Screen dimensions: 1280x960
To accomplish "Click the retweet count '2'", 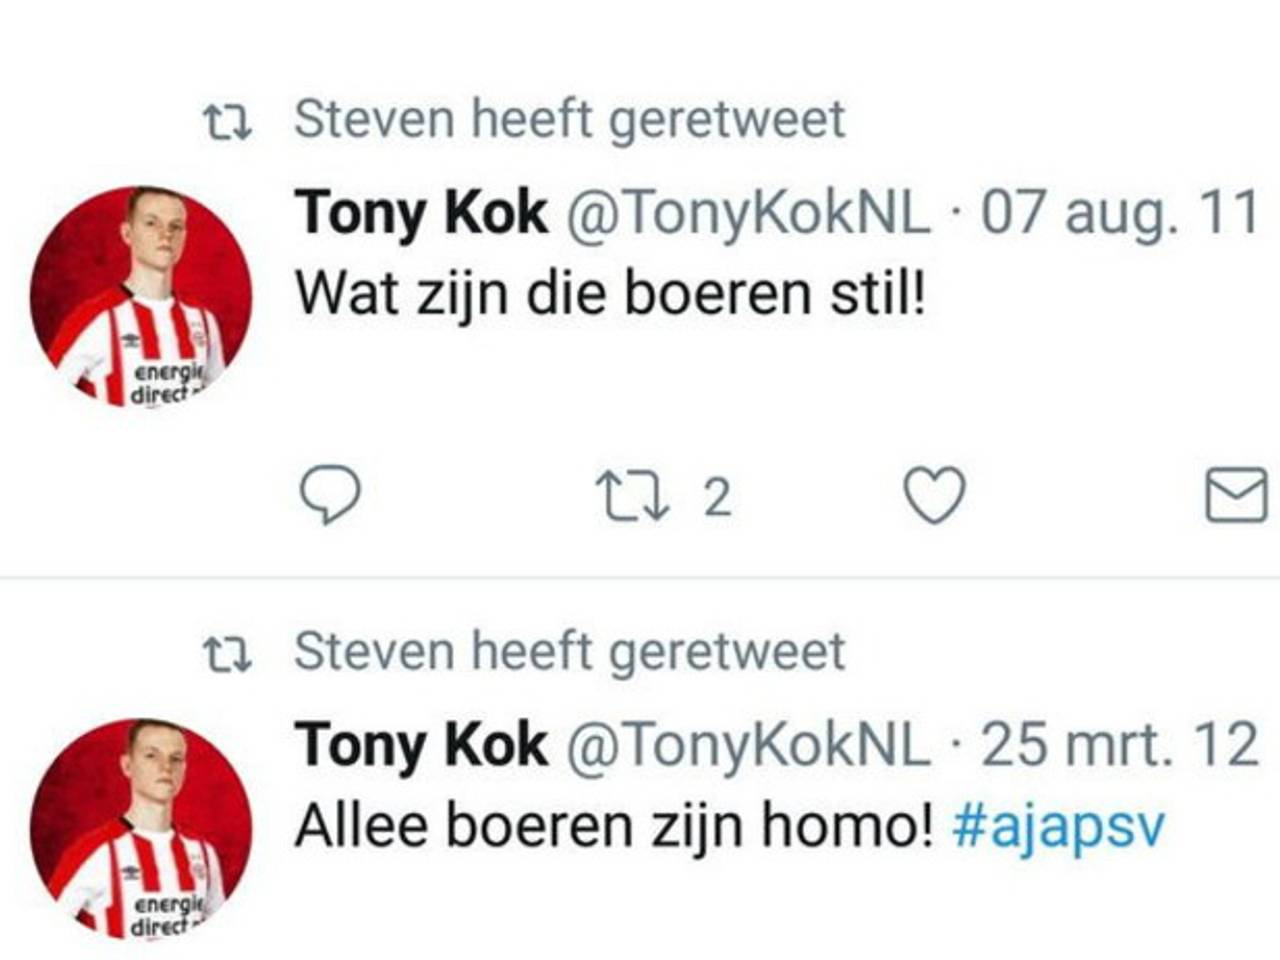I will coord(717,497).
